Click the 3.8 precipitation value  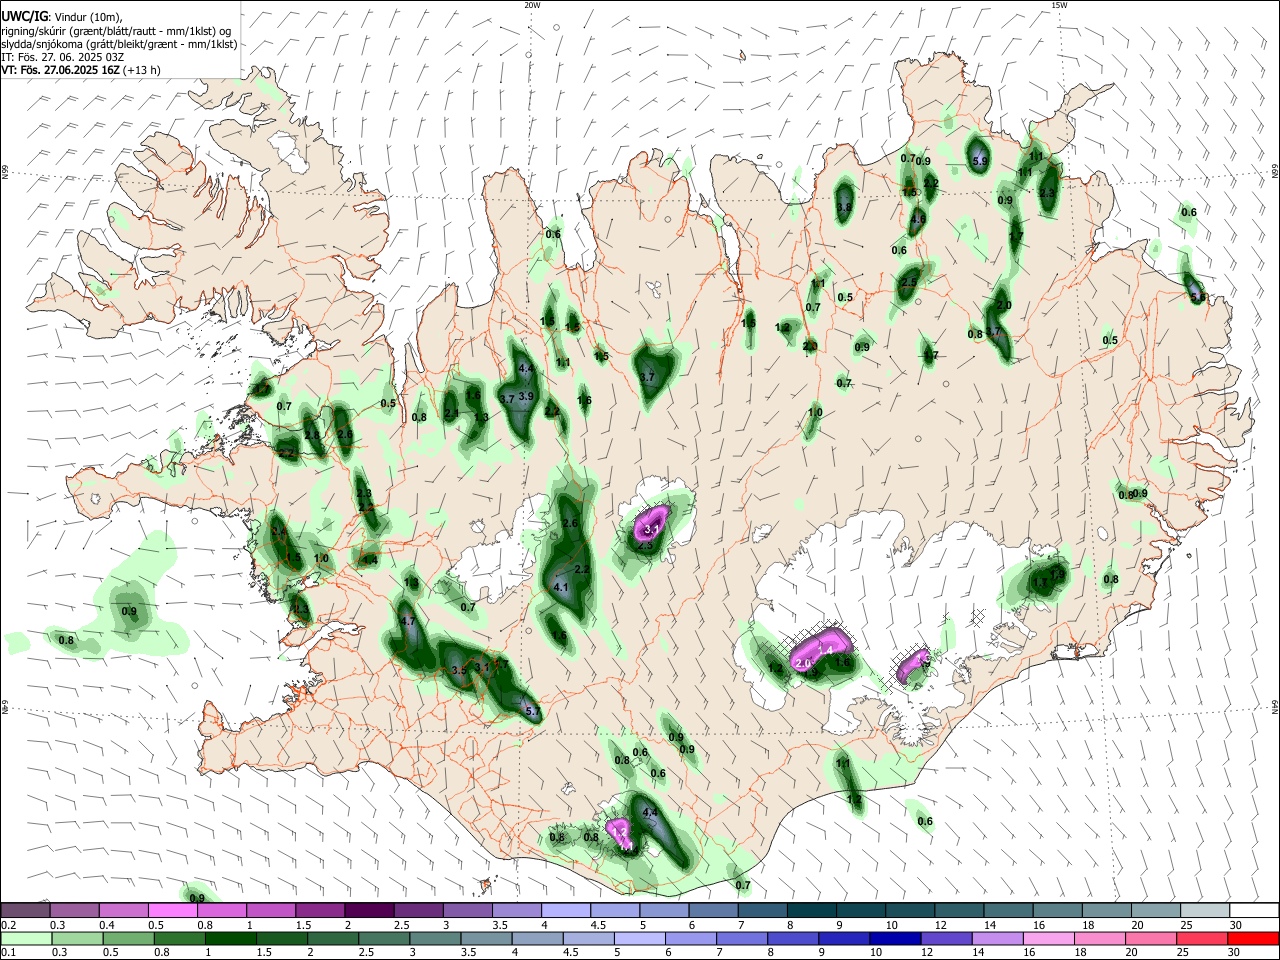844,207
